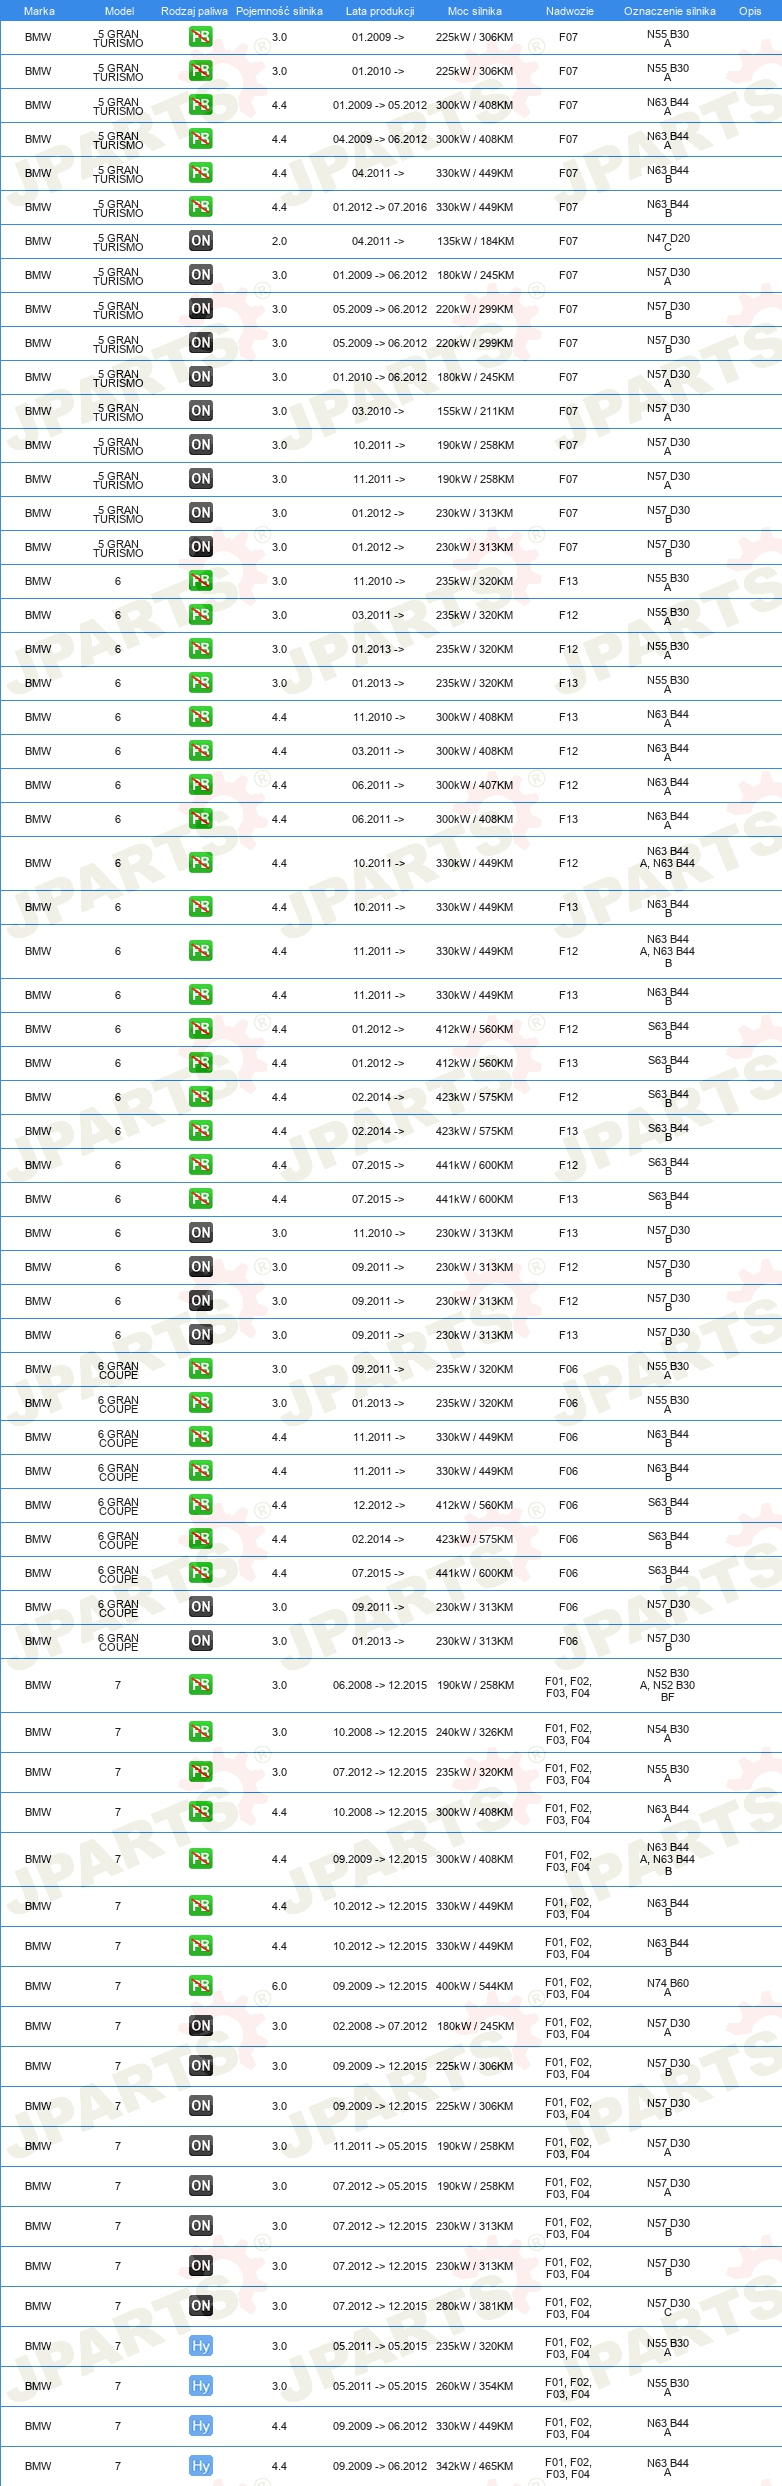Click the Marka column header
782x2486 pixels.
tap(39, 11)
